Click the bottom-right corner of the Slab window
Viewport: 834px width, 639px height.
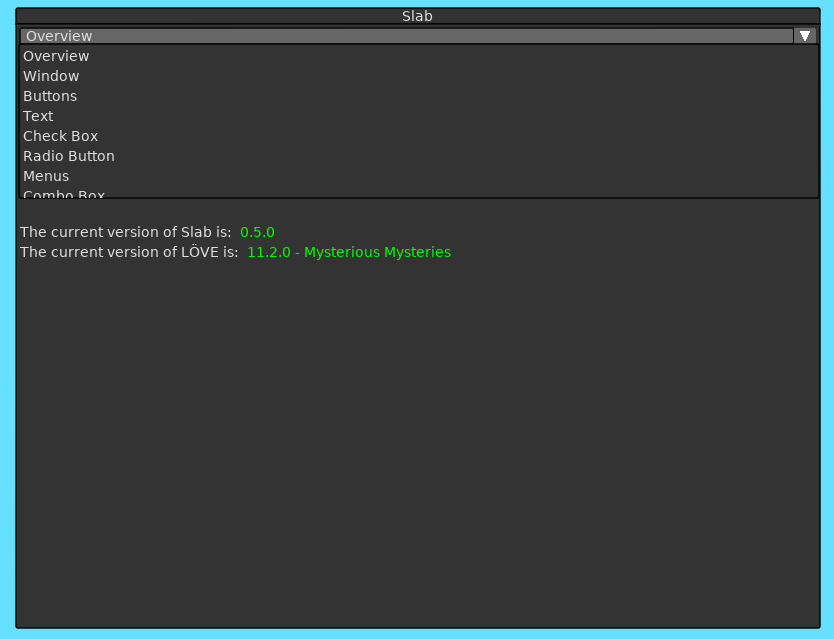819,627
